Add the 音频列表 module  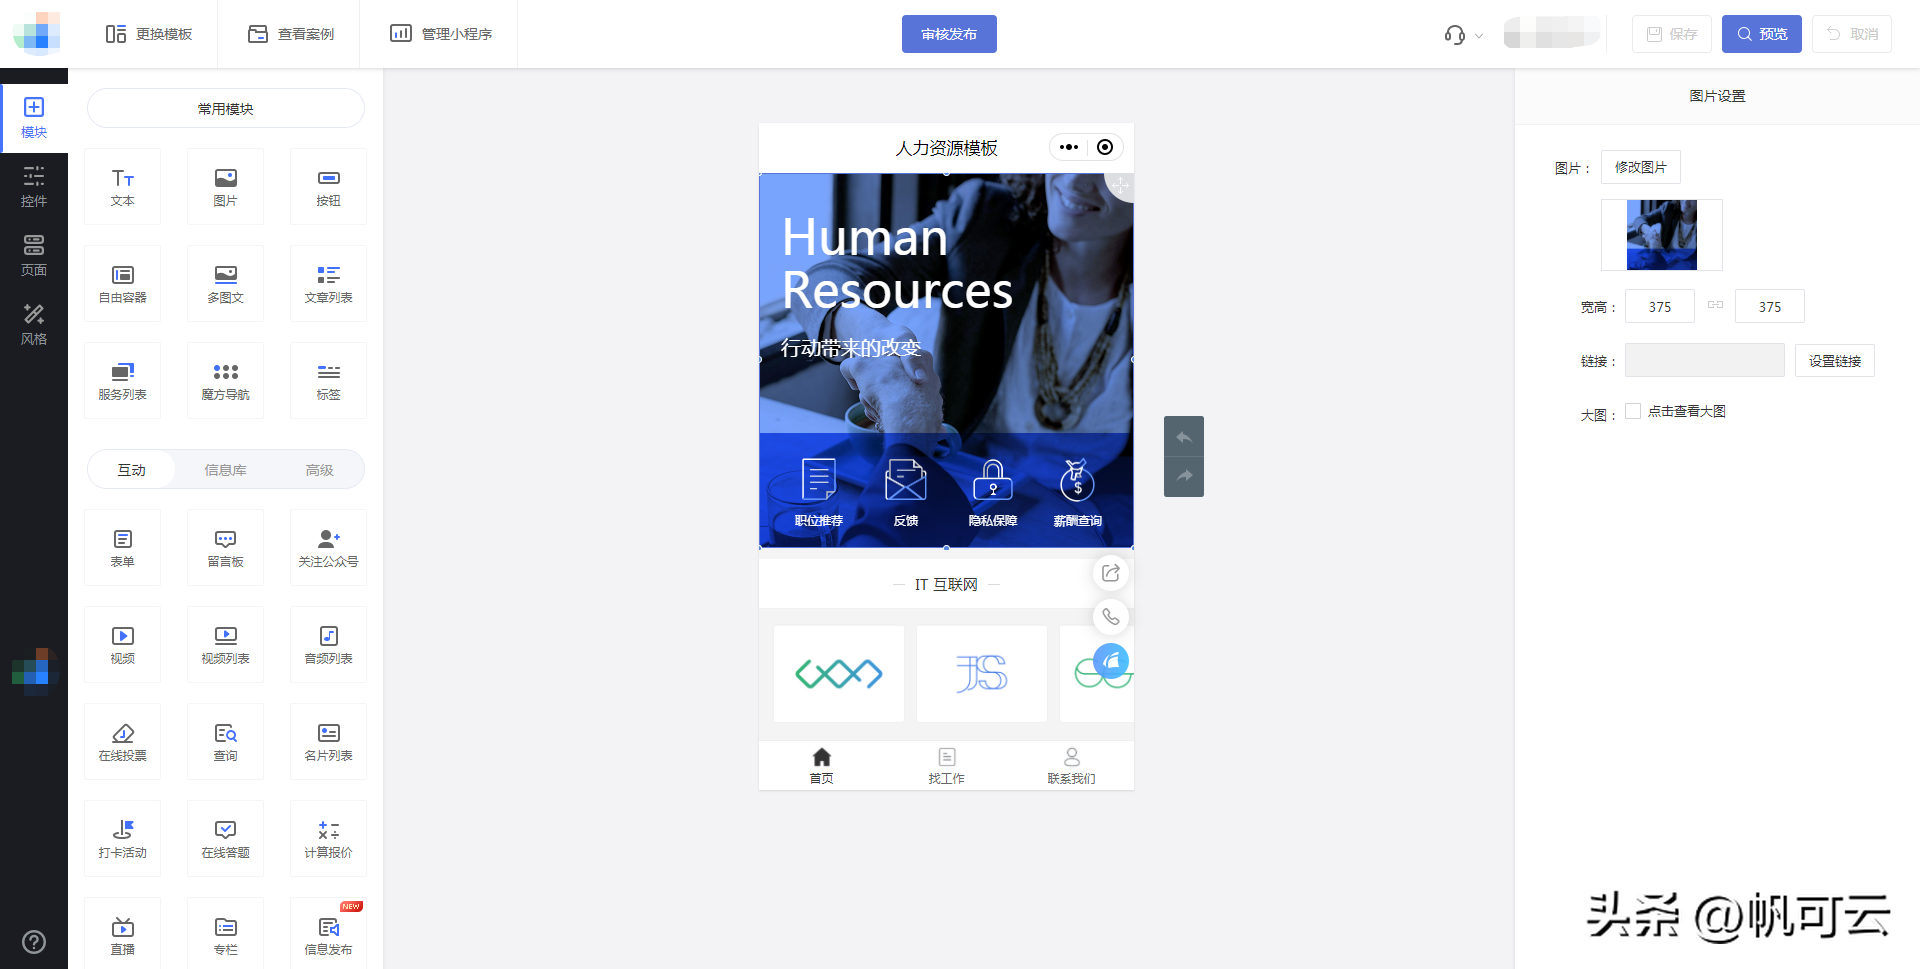pyautogui.click(x=328, y=645)
